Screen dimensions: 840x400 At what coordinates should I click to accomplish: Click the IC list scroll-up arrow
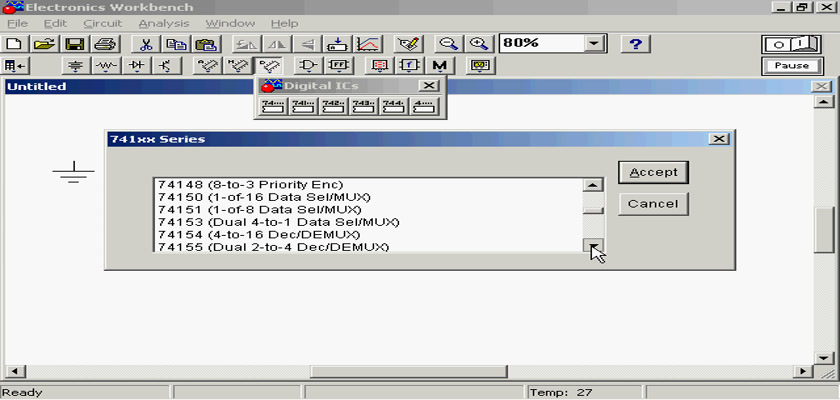593,185
